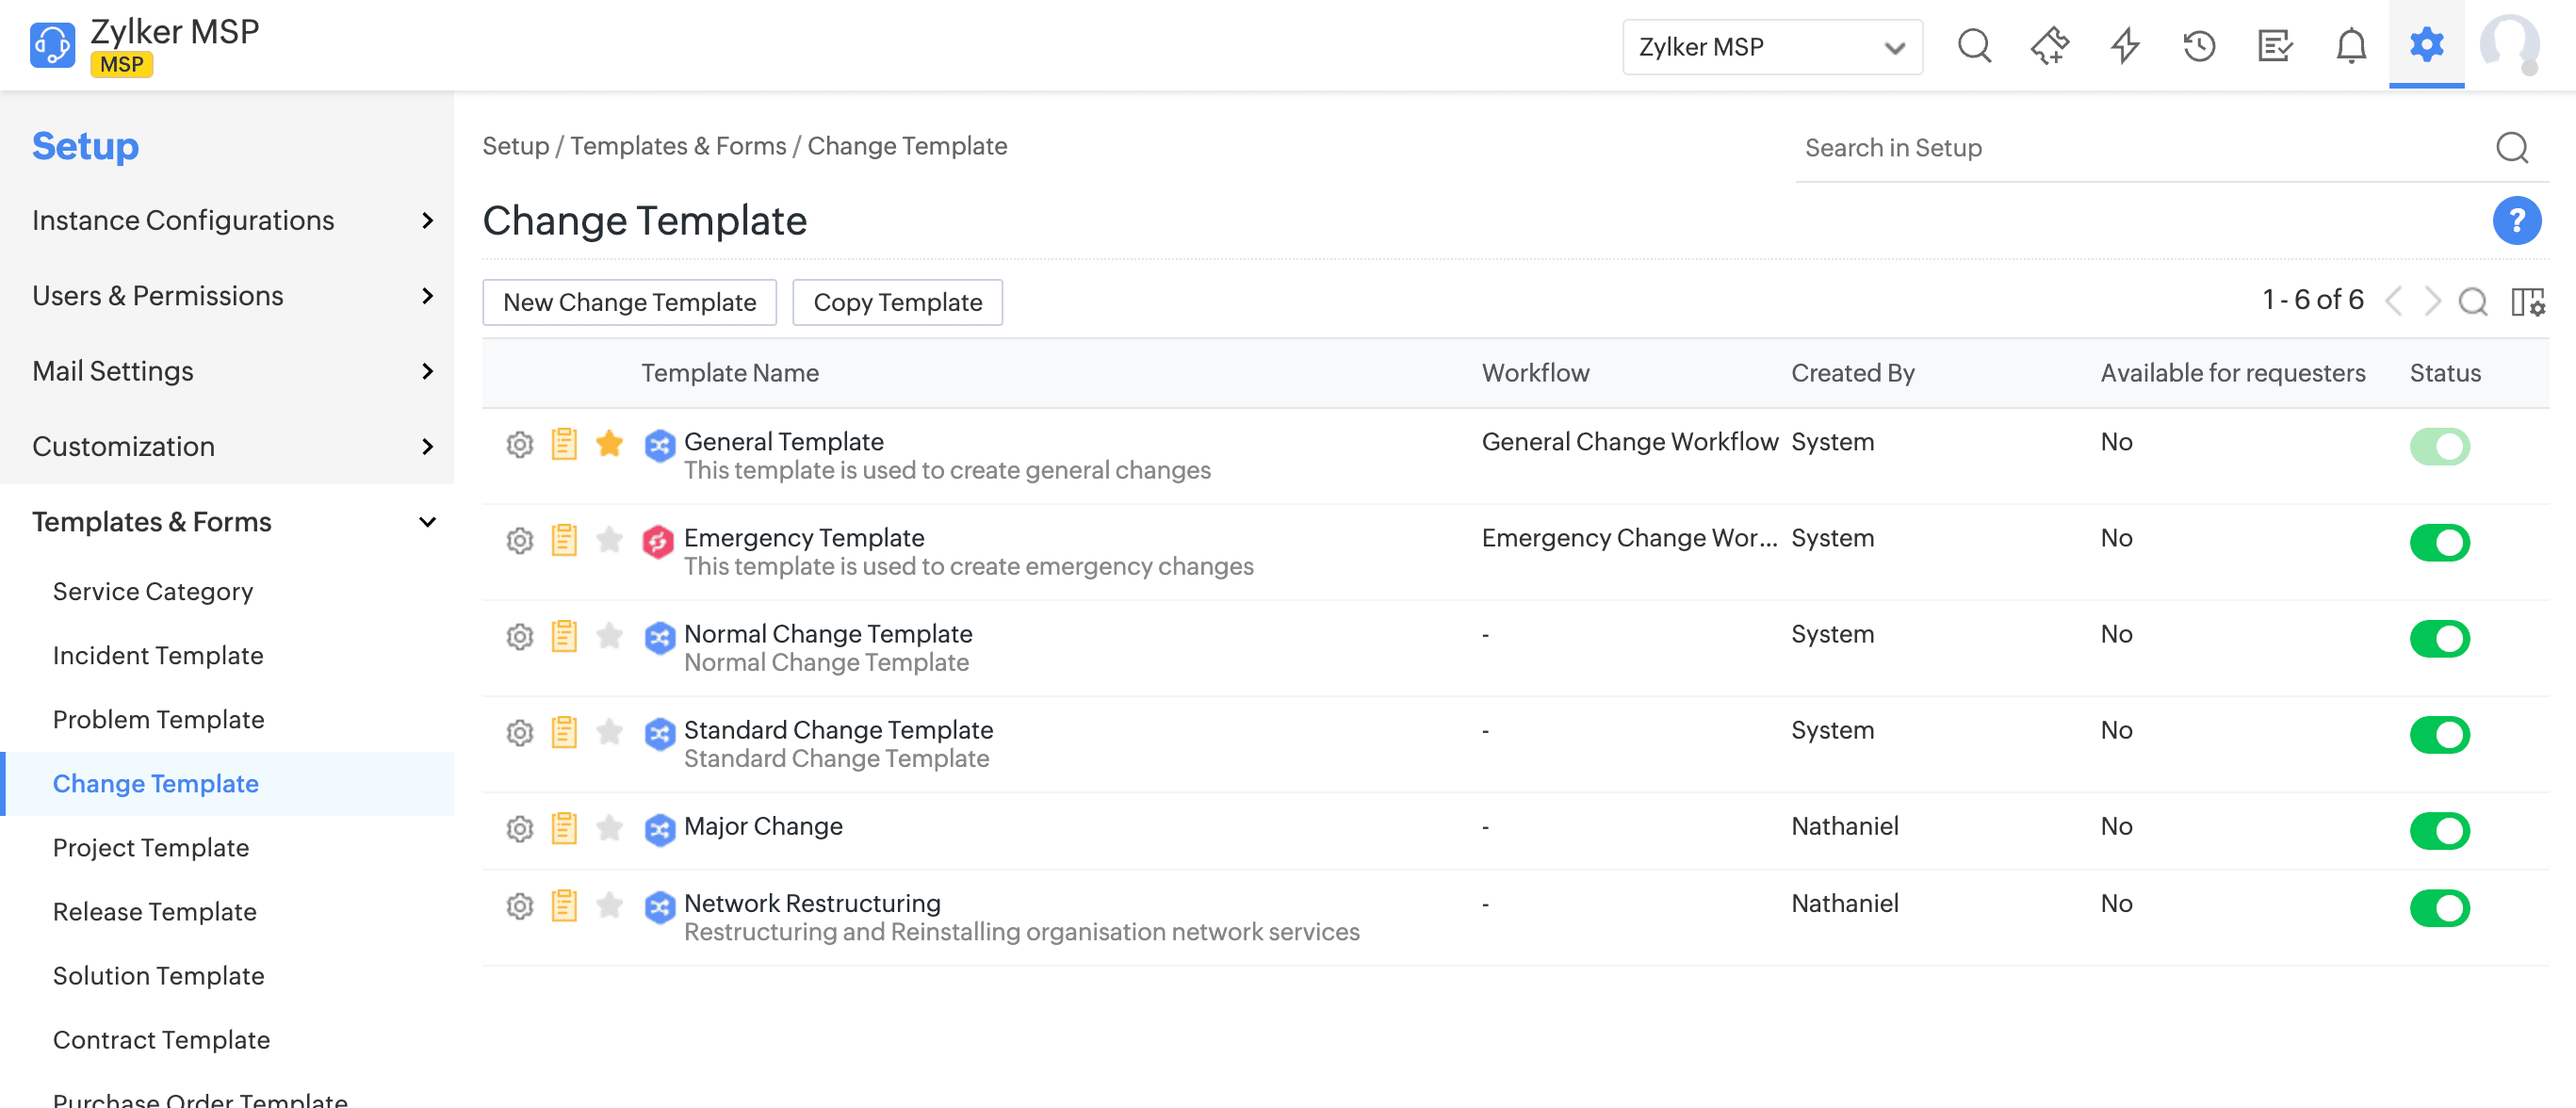The width and height of the screenshot is (2576, 1108).
Task: Mark Major Change template as default star
Action: (x=609, y=828)
